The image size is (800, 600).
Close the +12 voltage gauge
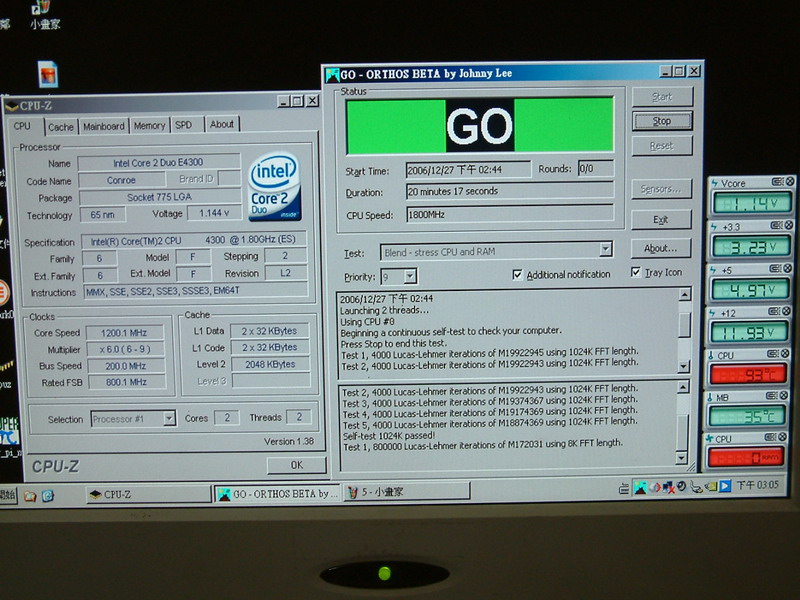(786, 311)
